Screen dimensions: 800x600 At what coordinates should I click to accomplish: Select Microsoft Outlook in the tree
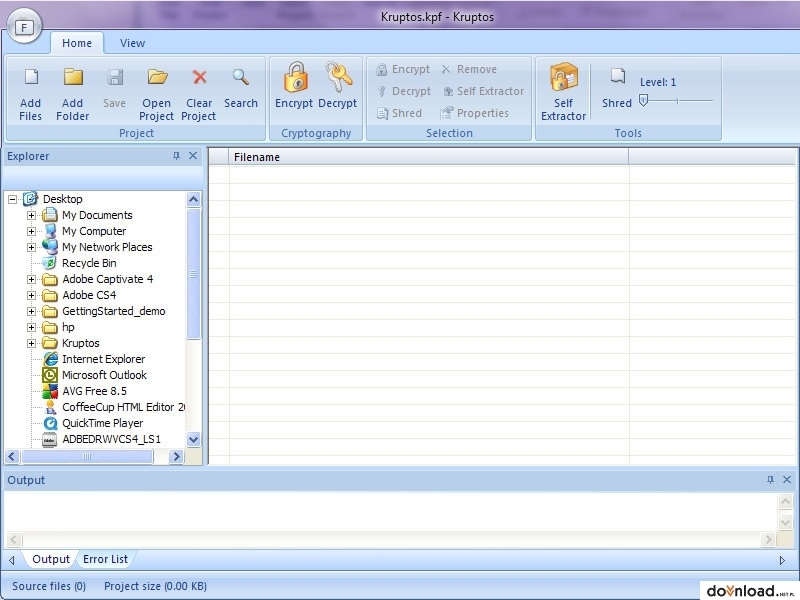click(105, 375)
